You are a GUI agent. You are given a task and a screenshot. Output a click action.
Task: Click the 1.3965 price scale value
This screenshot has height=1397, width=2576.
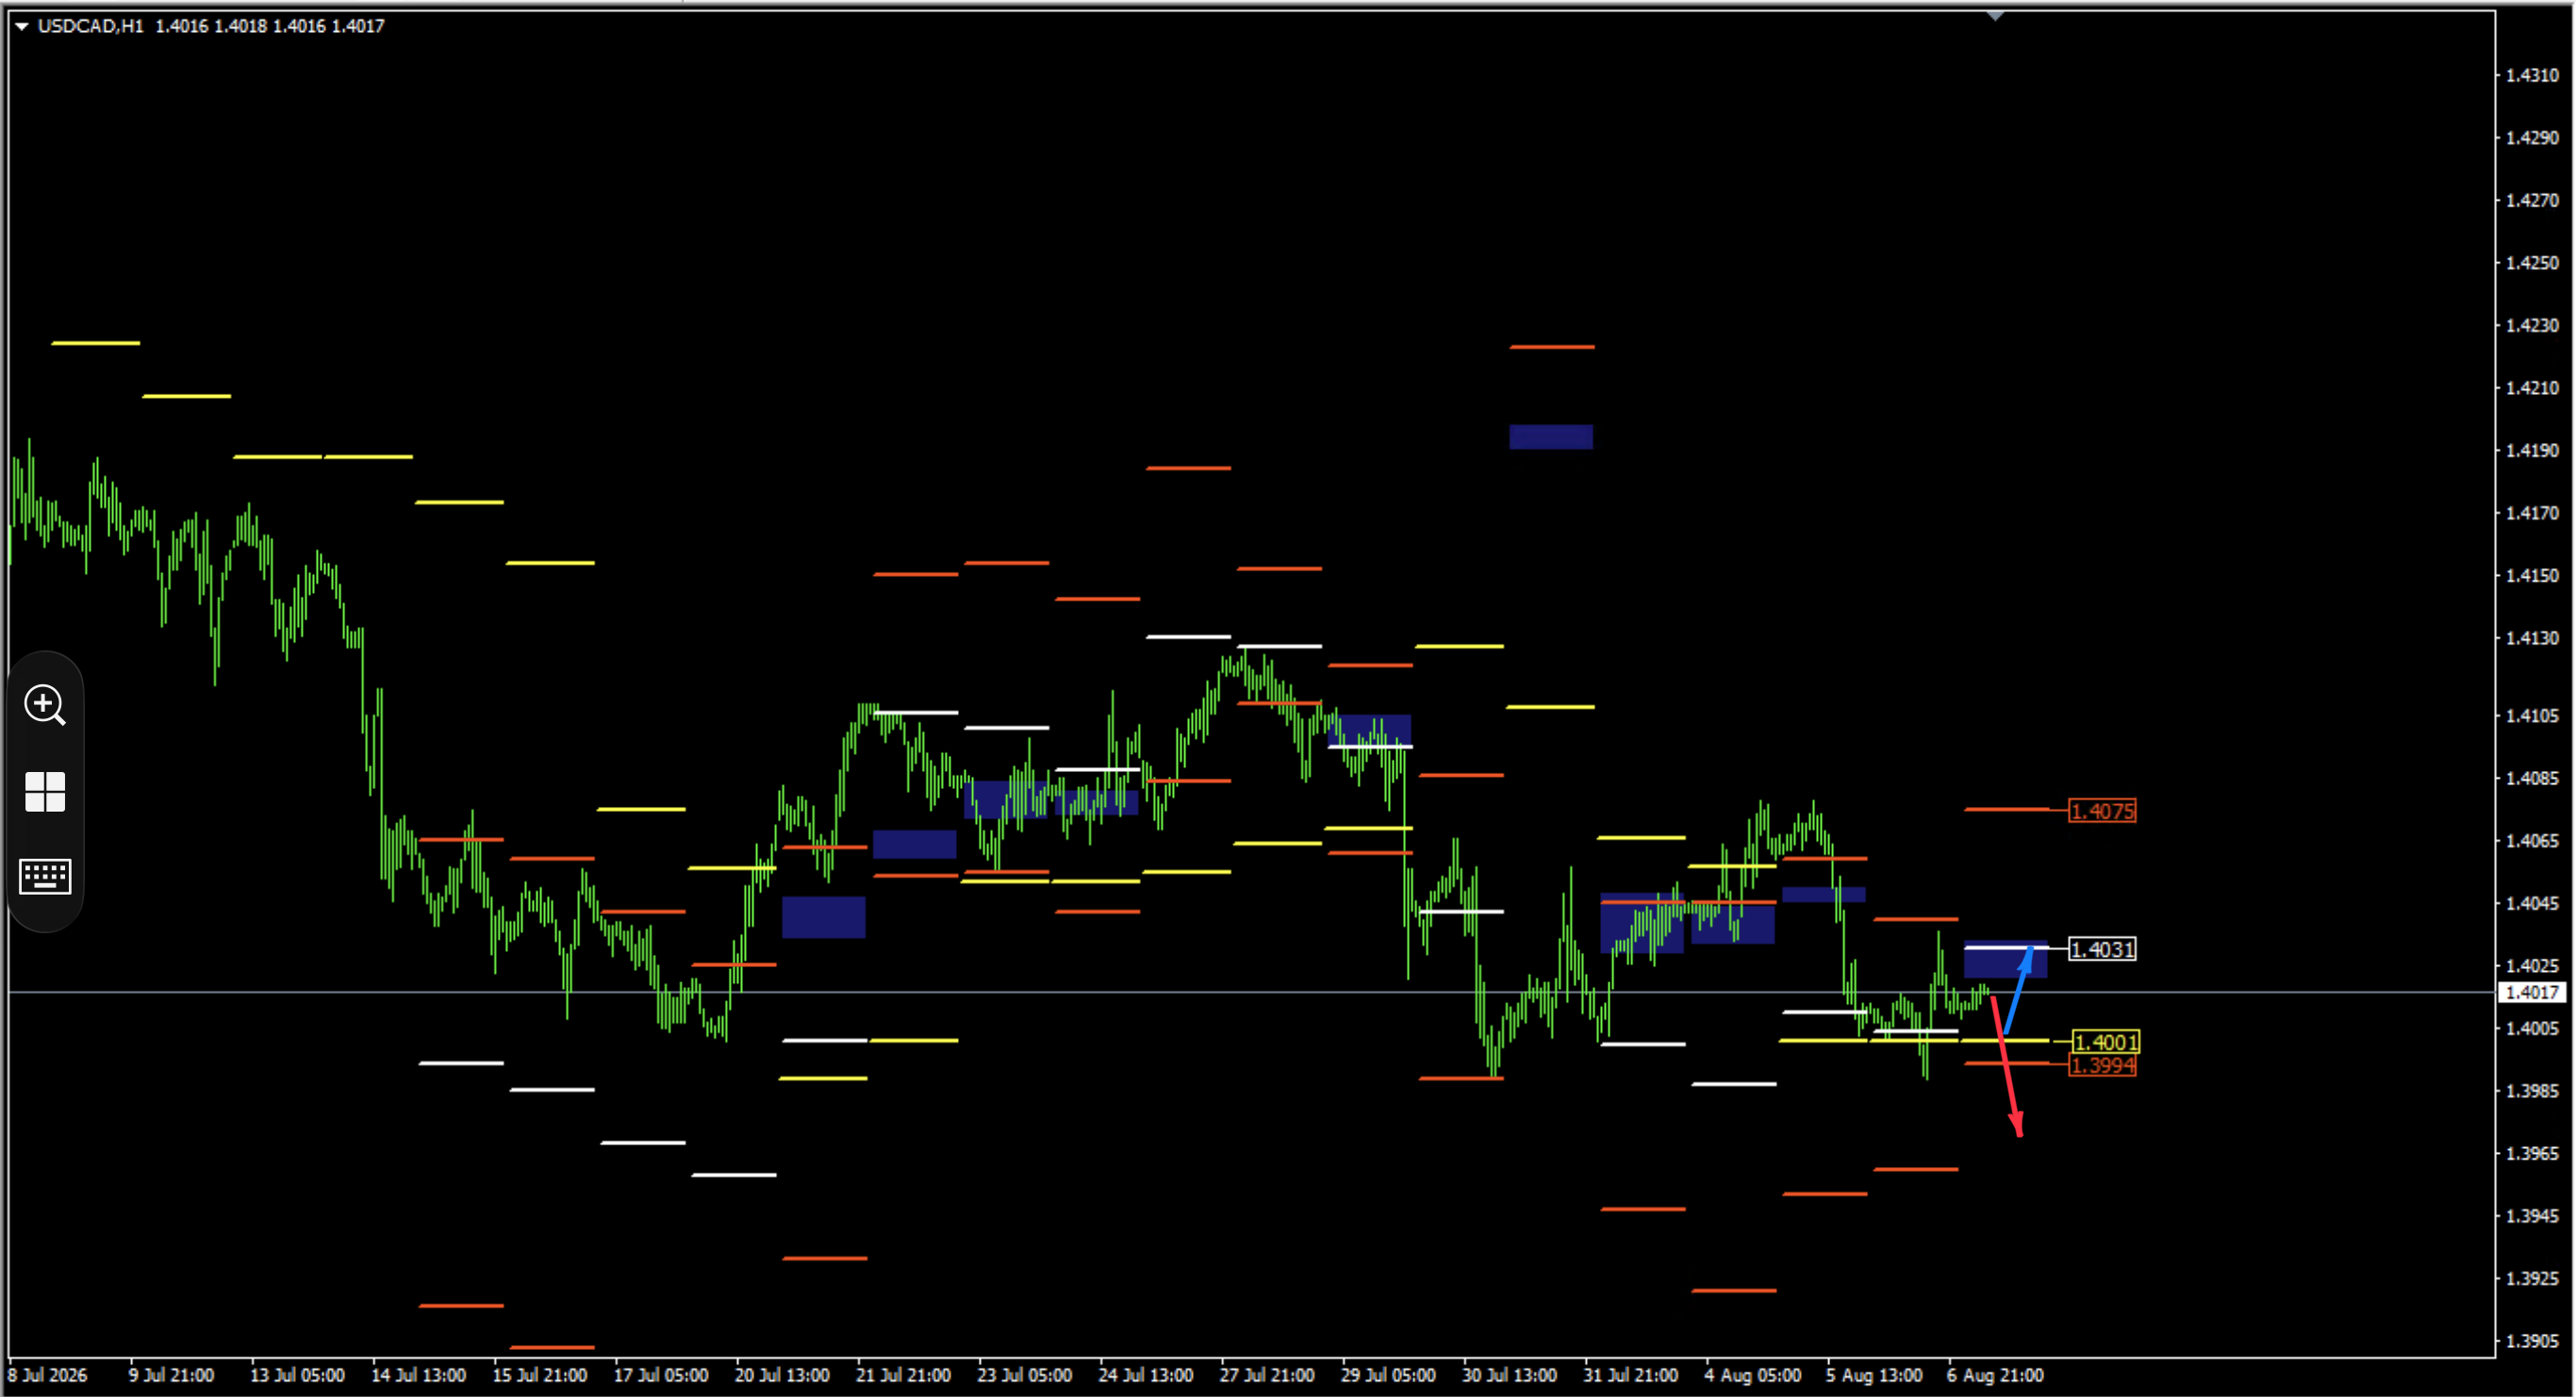click(2532, 1153)
